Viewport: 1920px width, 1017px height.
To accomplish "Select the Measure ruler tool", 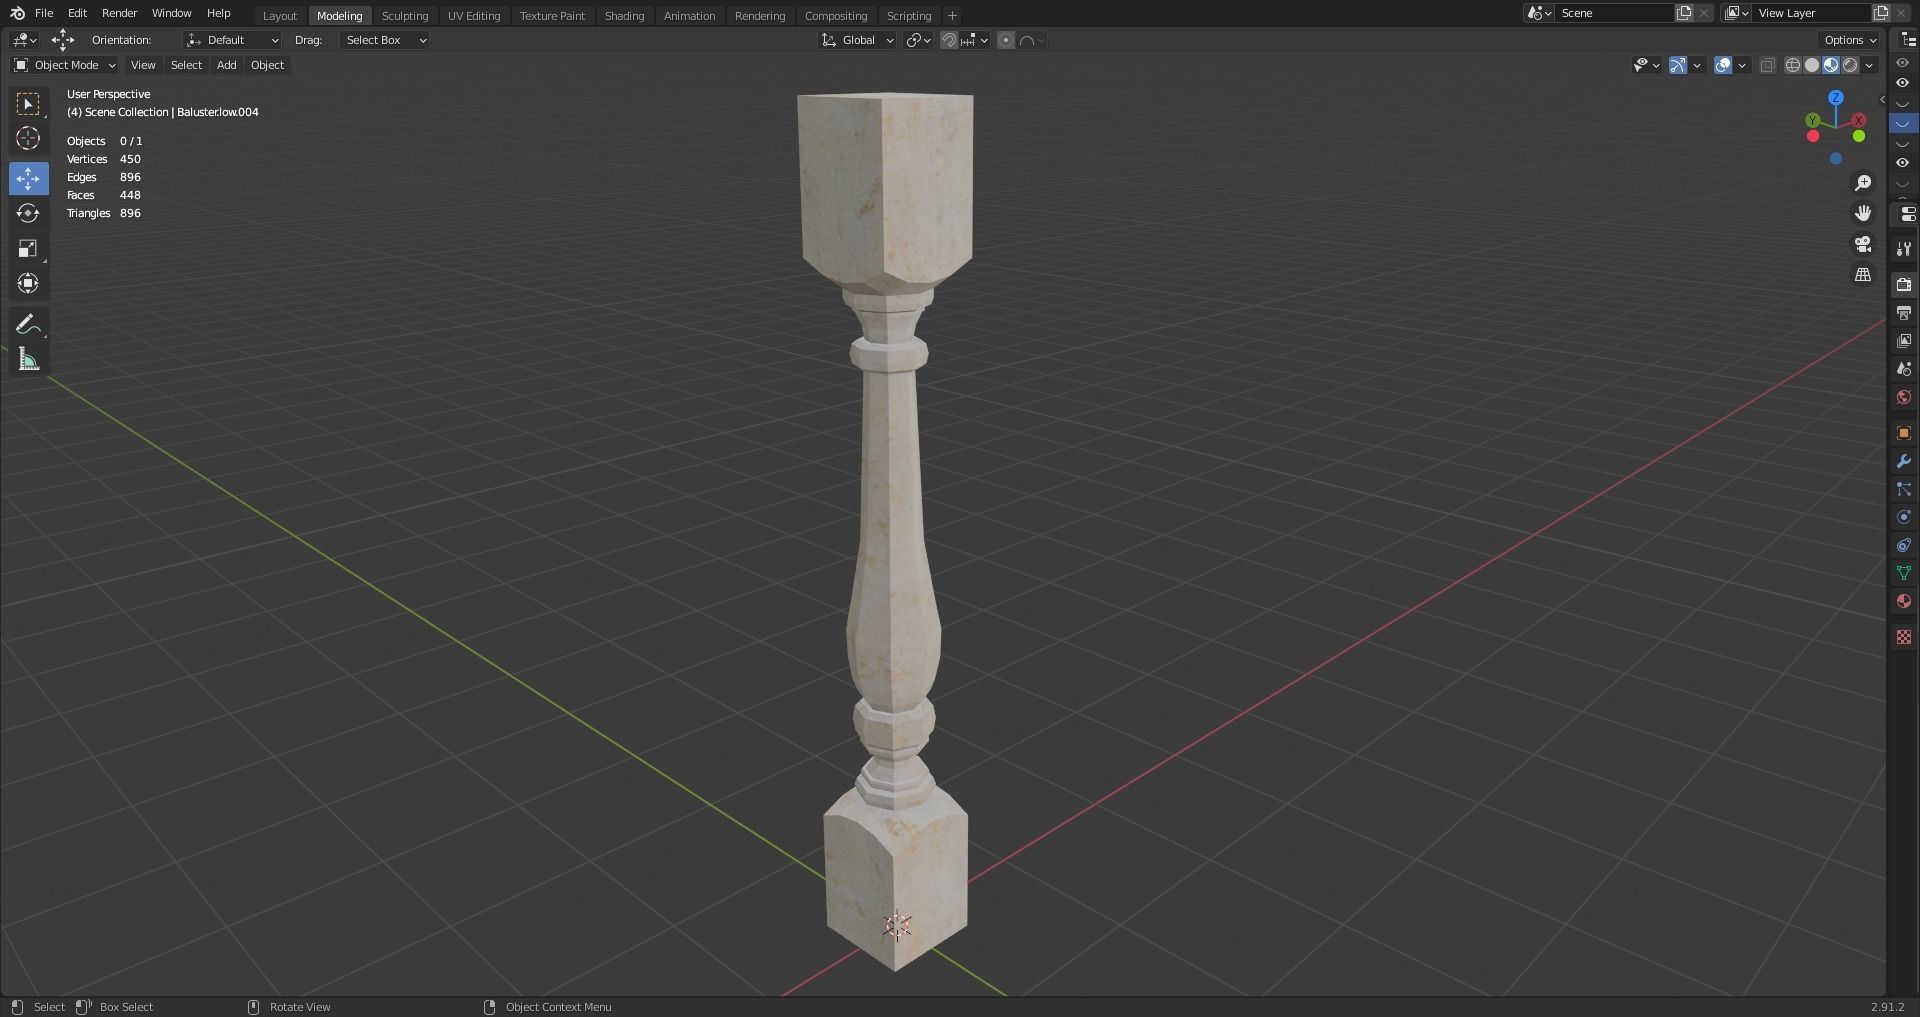I will (28, 360).
